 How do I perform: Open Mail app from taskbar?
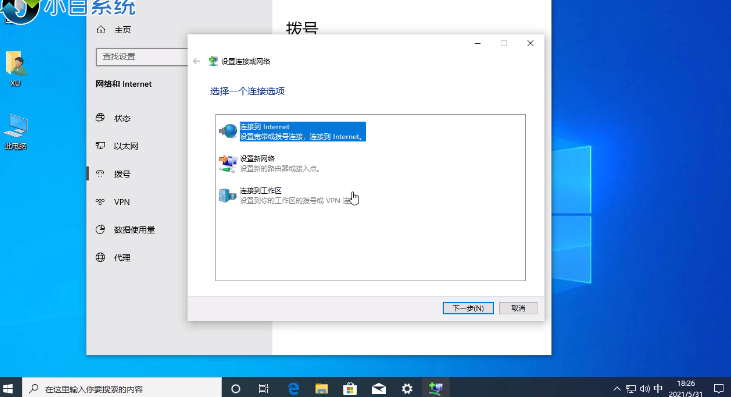pyautogui.click(x=379, y=389)
